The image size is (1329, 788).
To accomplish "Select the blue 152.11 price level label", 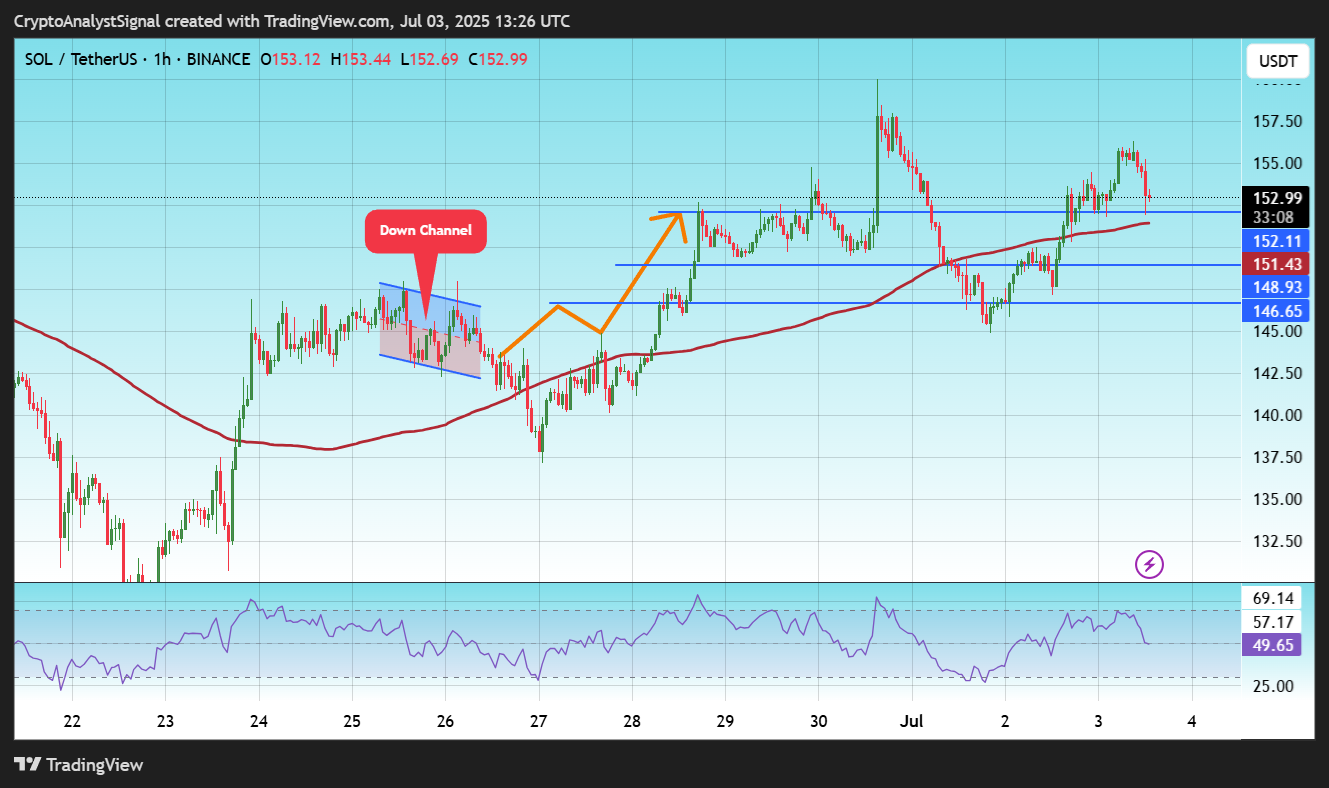I will click(x=1276, y=241).
